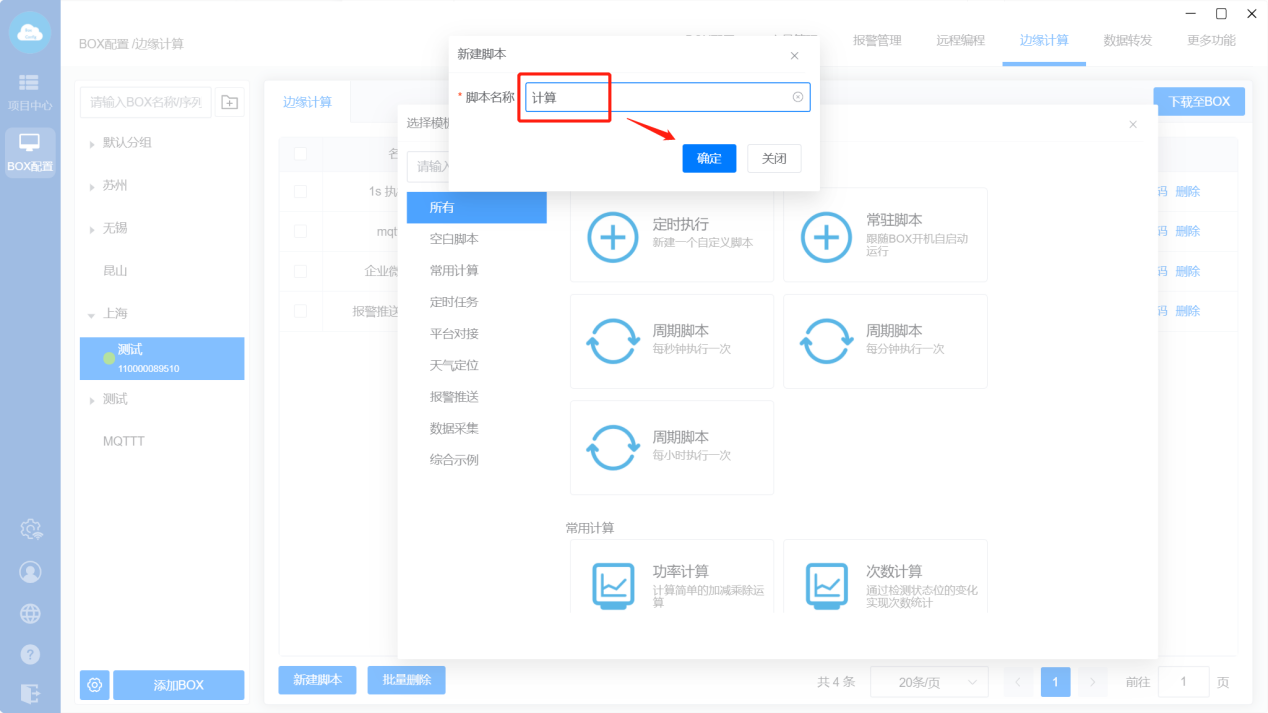This screenshot has height=713, width=1268.
Task: Switch to the 数据转发 tab
Action: coord(1127,41)
